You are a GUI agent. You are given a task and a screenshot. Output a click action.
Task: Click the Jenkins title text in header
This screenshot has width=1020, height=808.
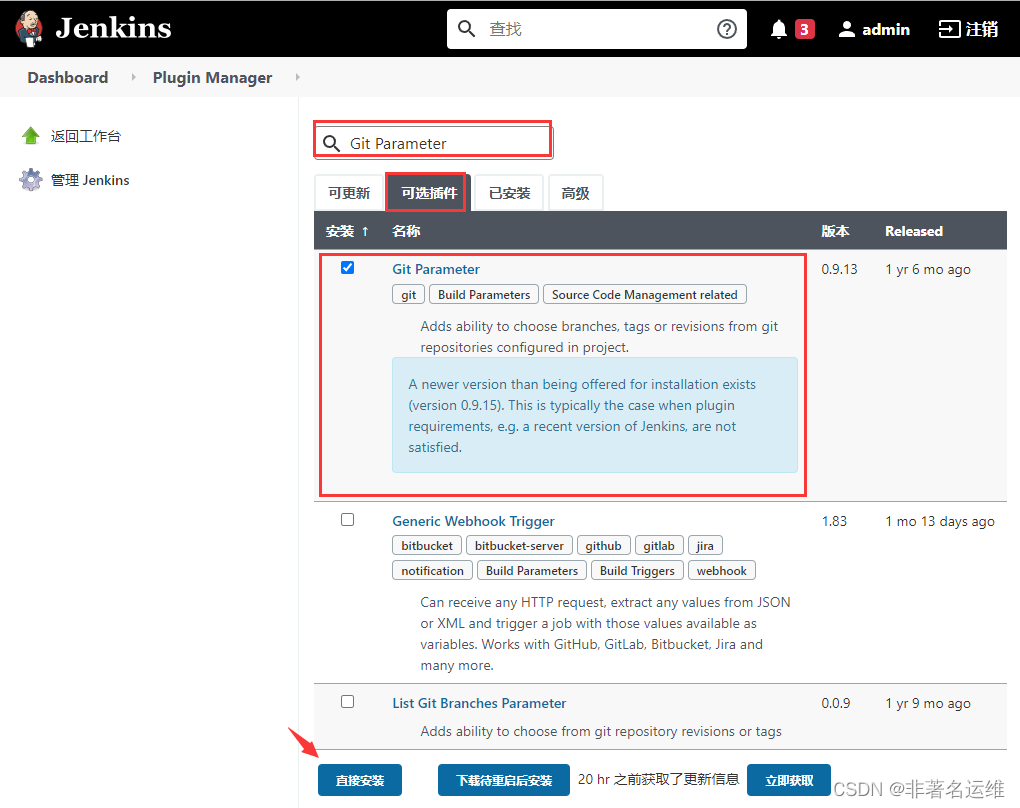pos(114,28)
